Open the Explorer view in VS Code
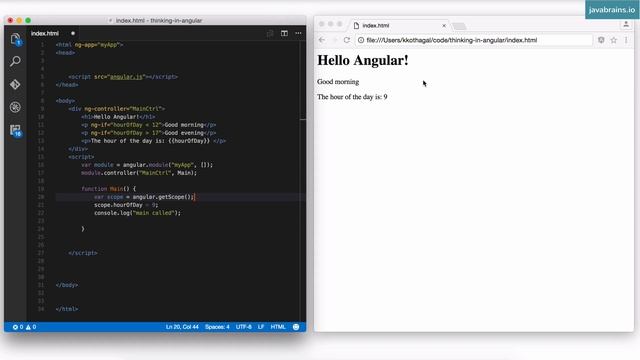Image resolution: width=640 pixels, height=360 pixels. click(x=16, y=39)
